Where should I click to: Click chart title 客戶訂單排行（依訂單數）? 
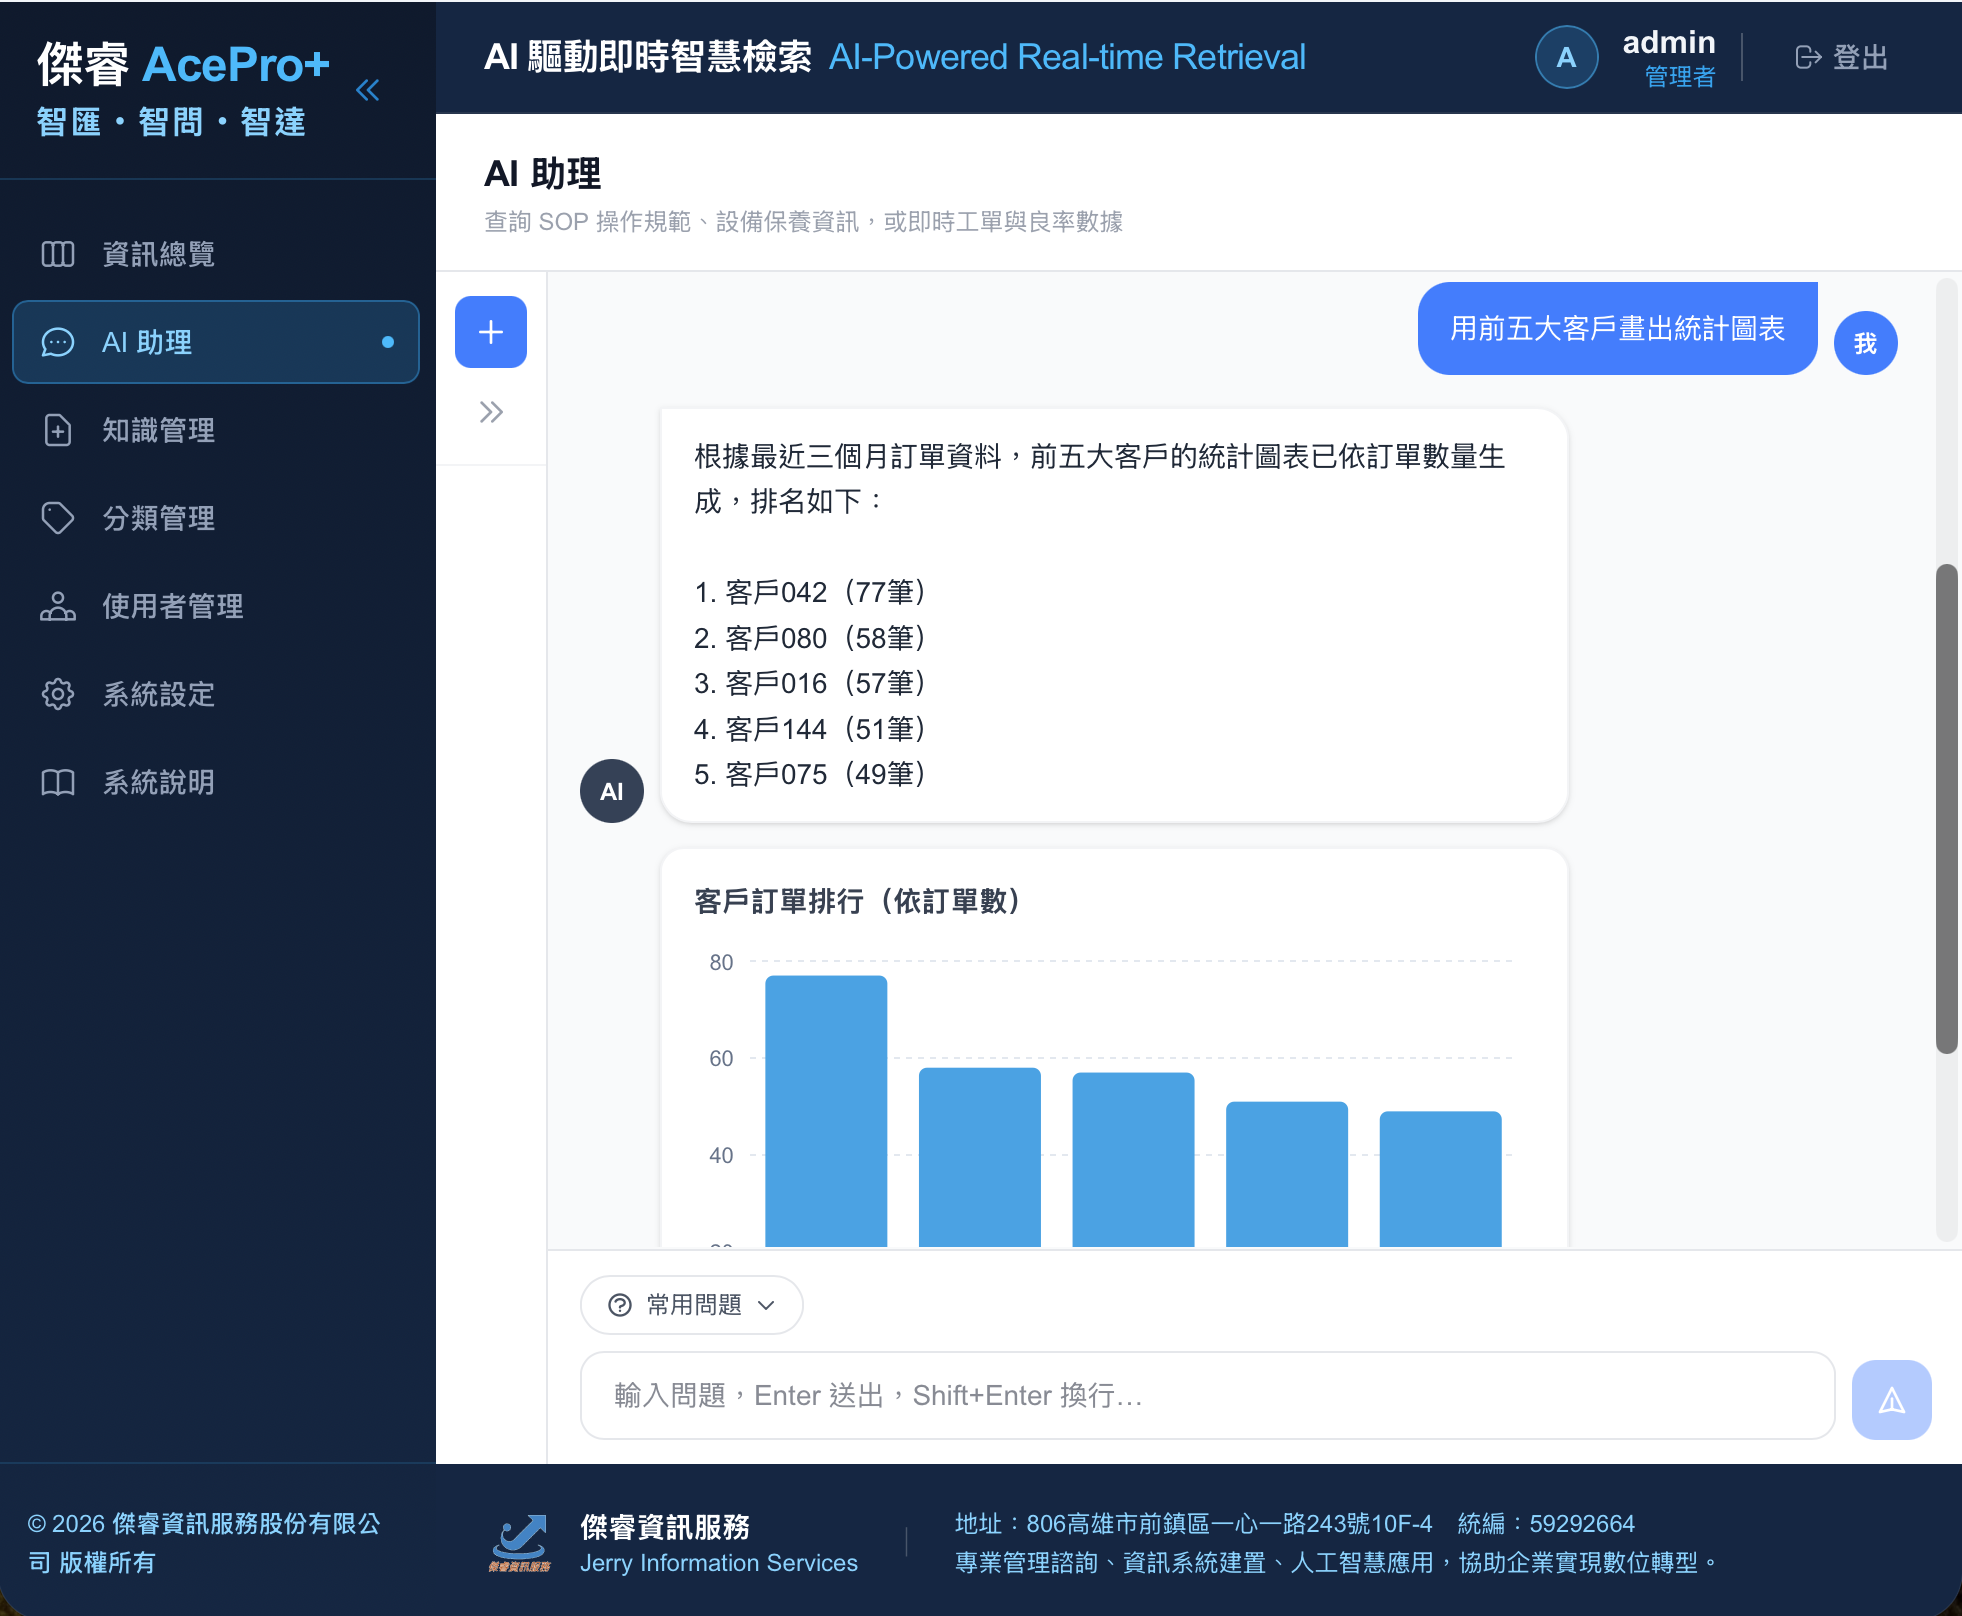pos(859,901)
